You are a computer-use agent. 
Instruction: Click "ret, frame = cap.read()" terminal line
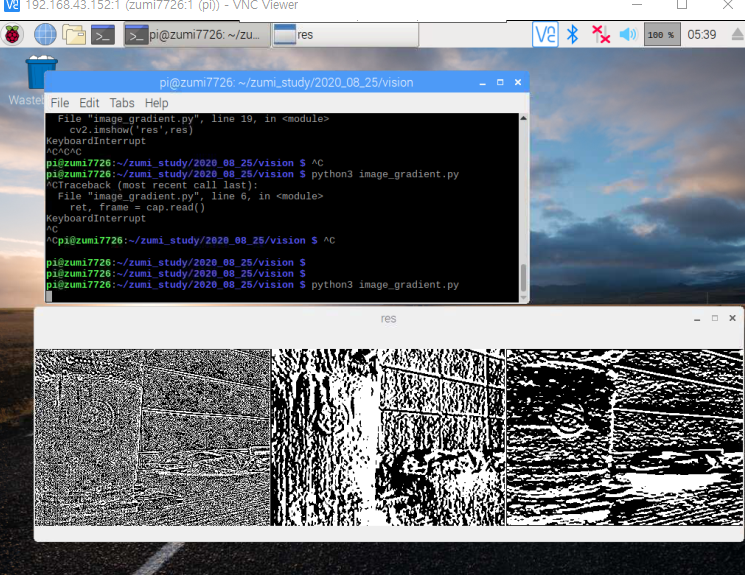click(137, 207)
